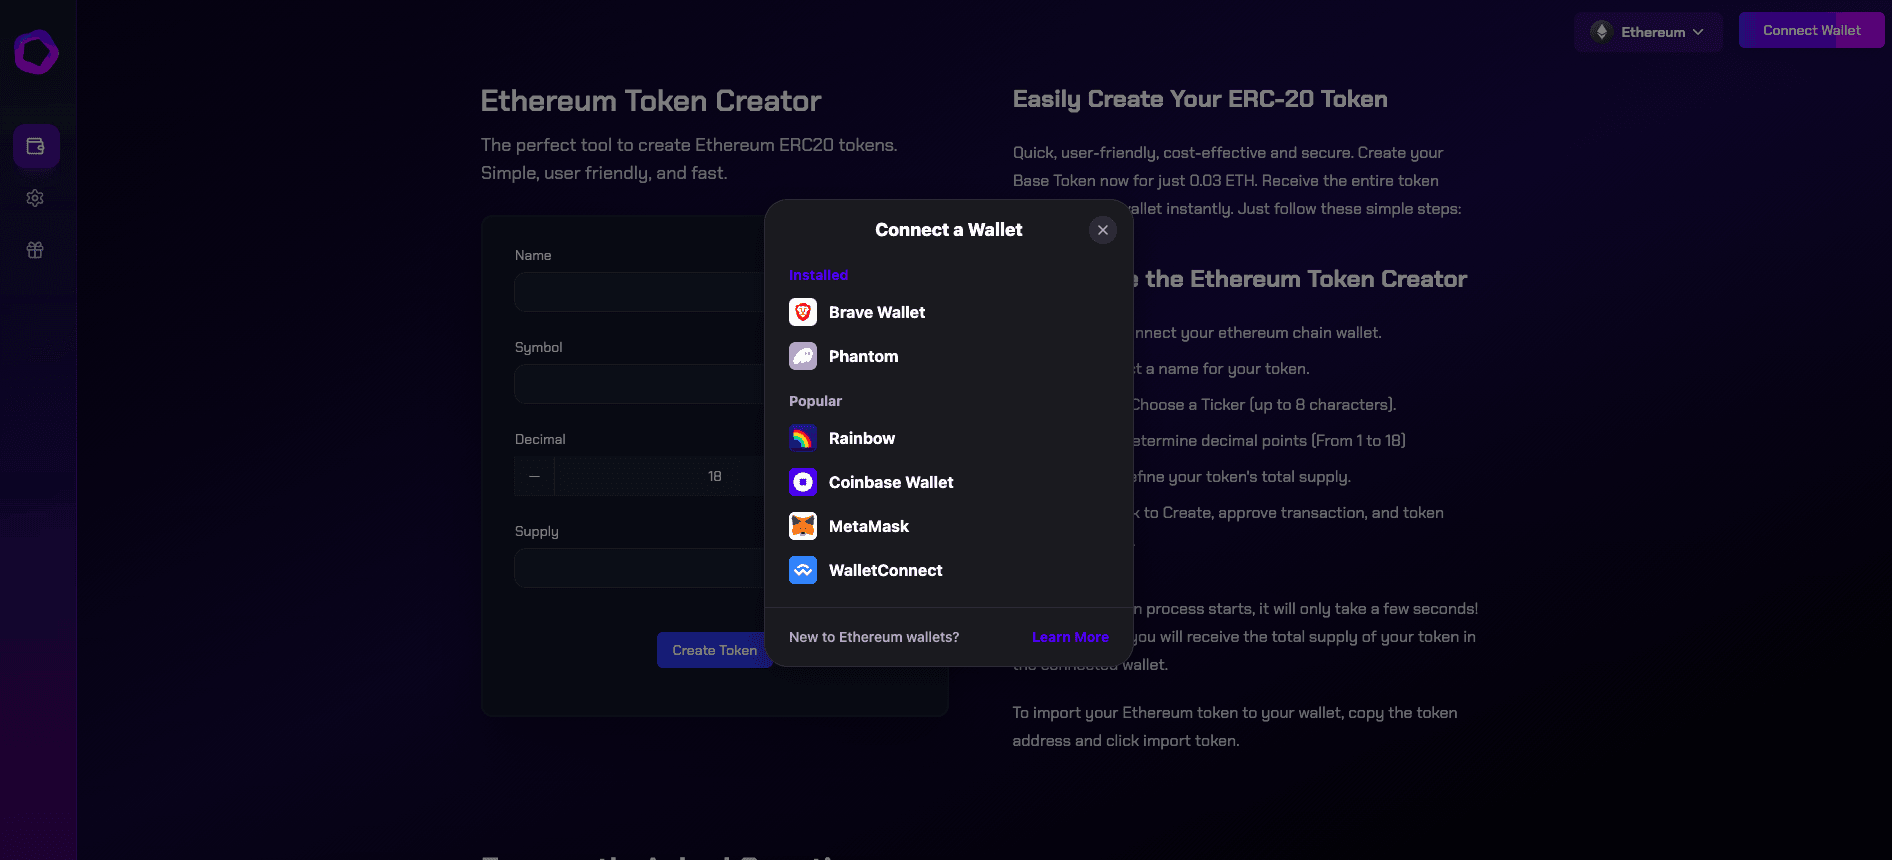Screen dimensions: 1892x860
Task: Choose Phantom wallet option
Action: (948, 357)
